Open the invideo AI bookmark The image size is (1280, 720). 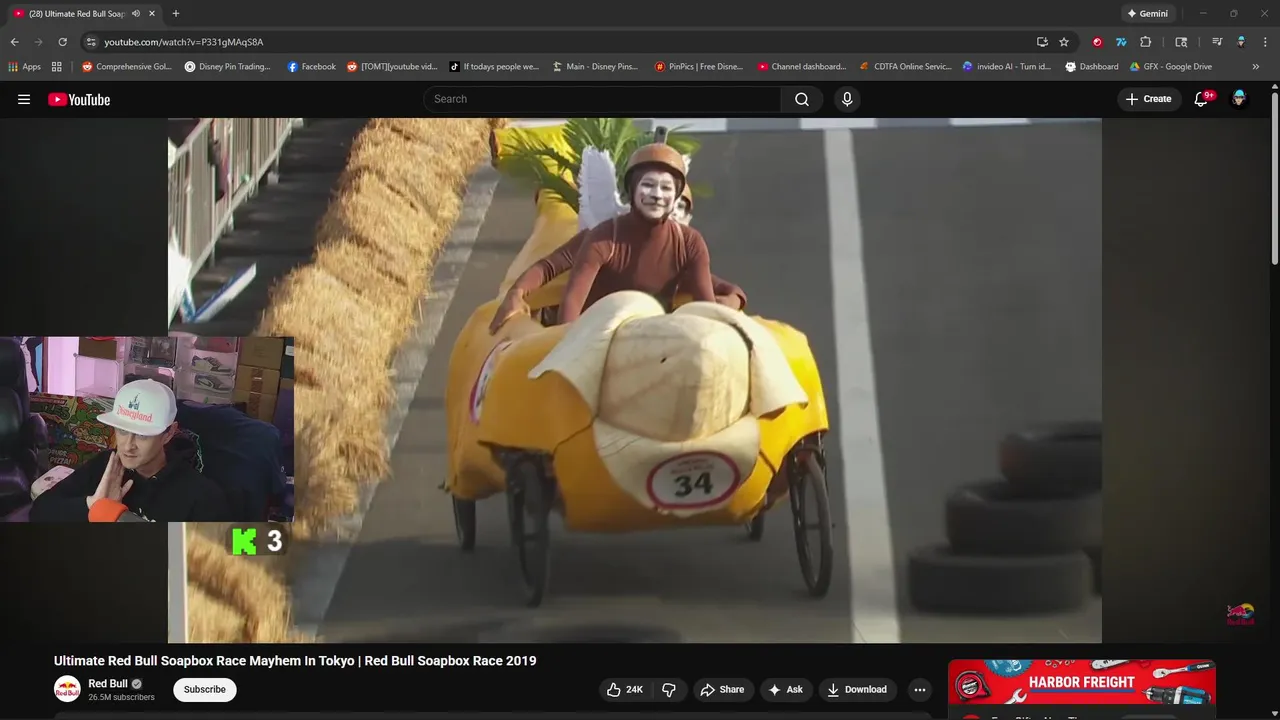pyautogui.click(x=1007, y=67)
